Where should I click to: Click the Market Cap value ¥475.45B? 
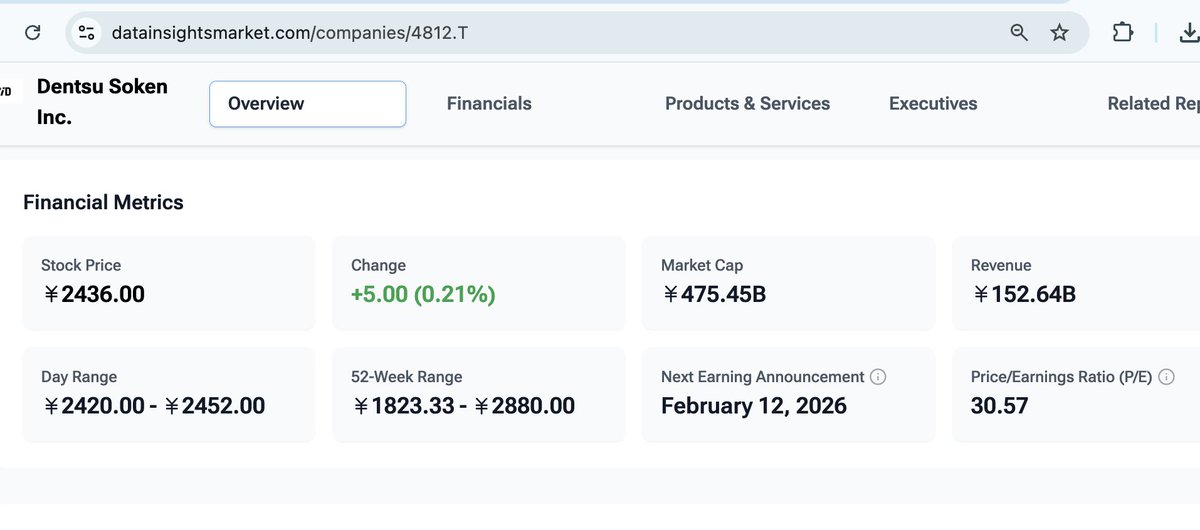pos(714,295)
